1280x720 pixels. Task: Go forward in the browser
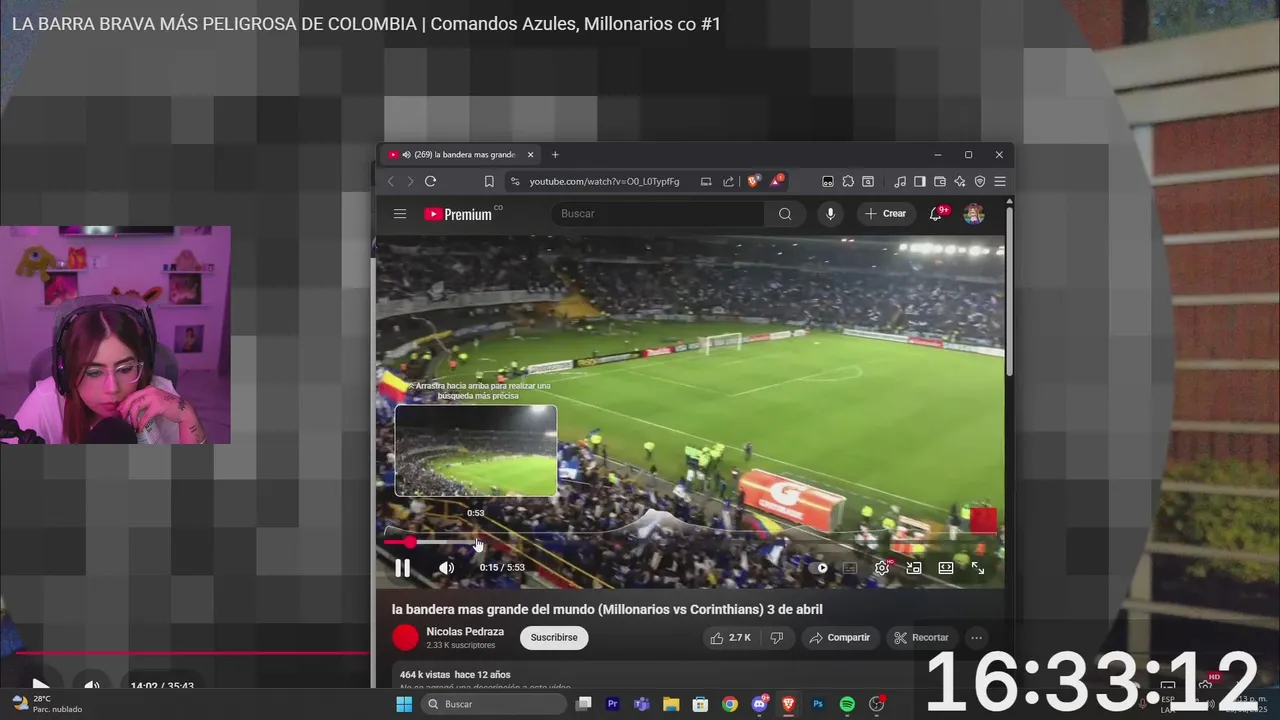pos(409,181)
